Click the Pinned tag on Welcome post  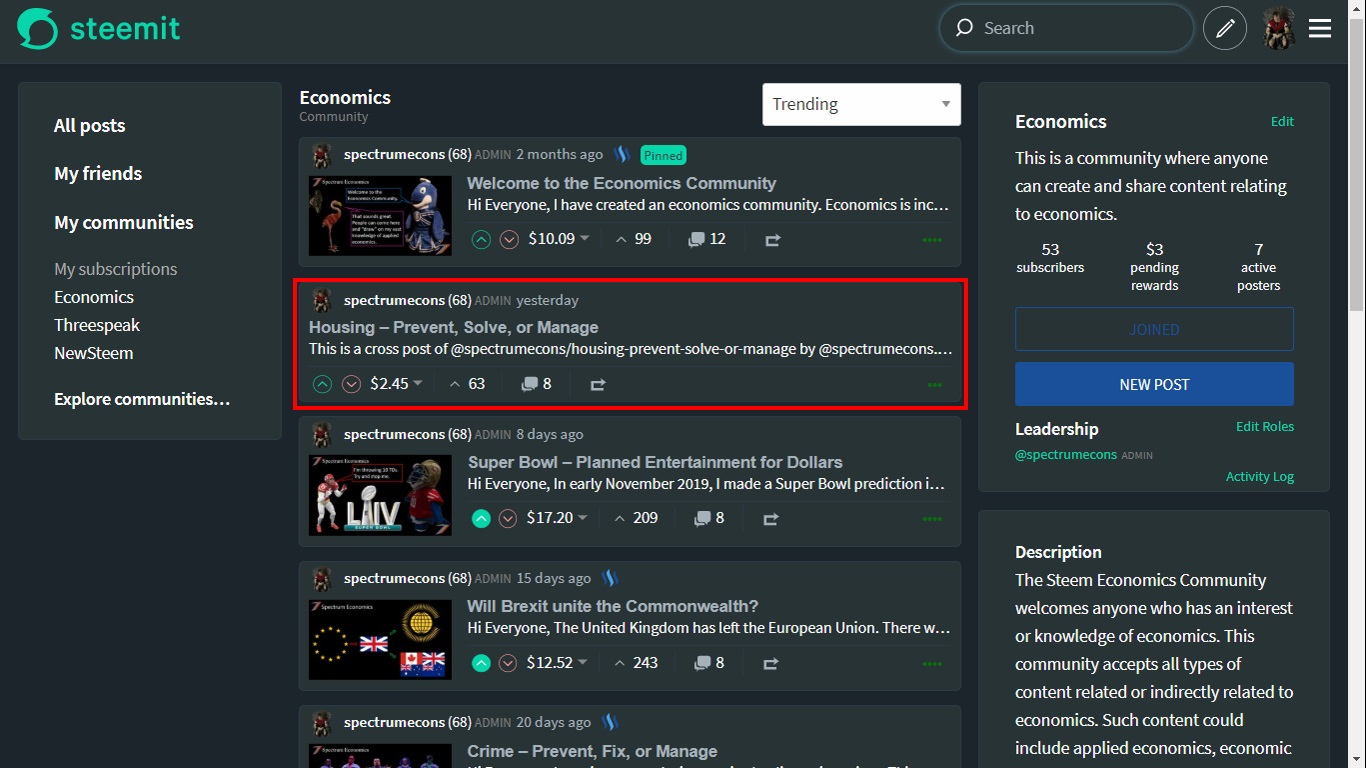(663, 155)
